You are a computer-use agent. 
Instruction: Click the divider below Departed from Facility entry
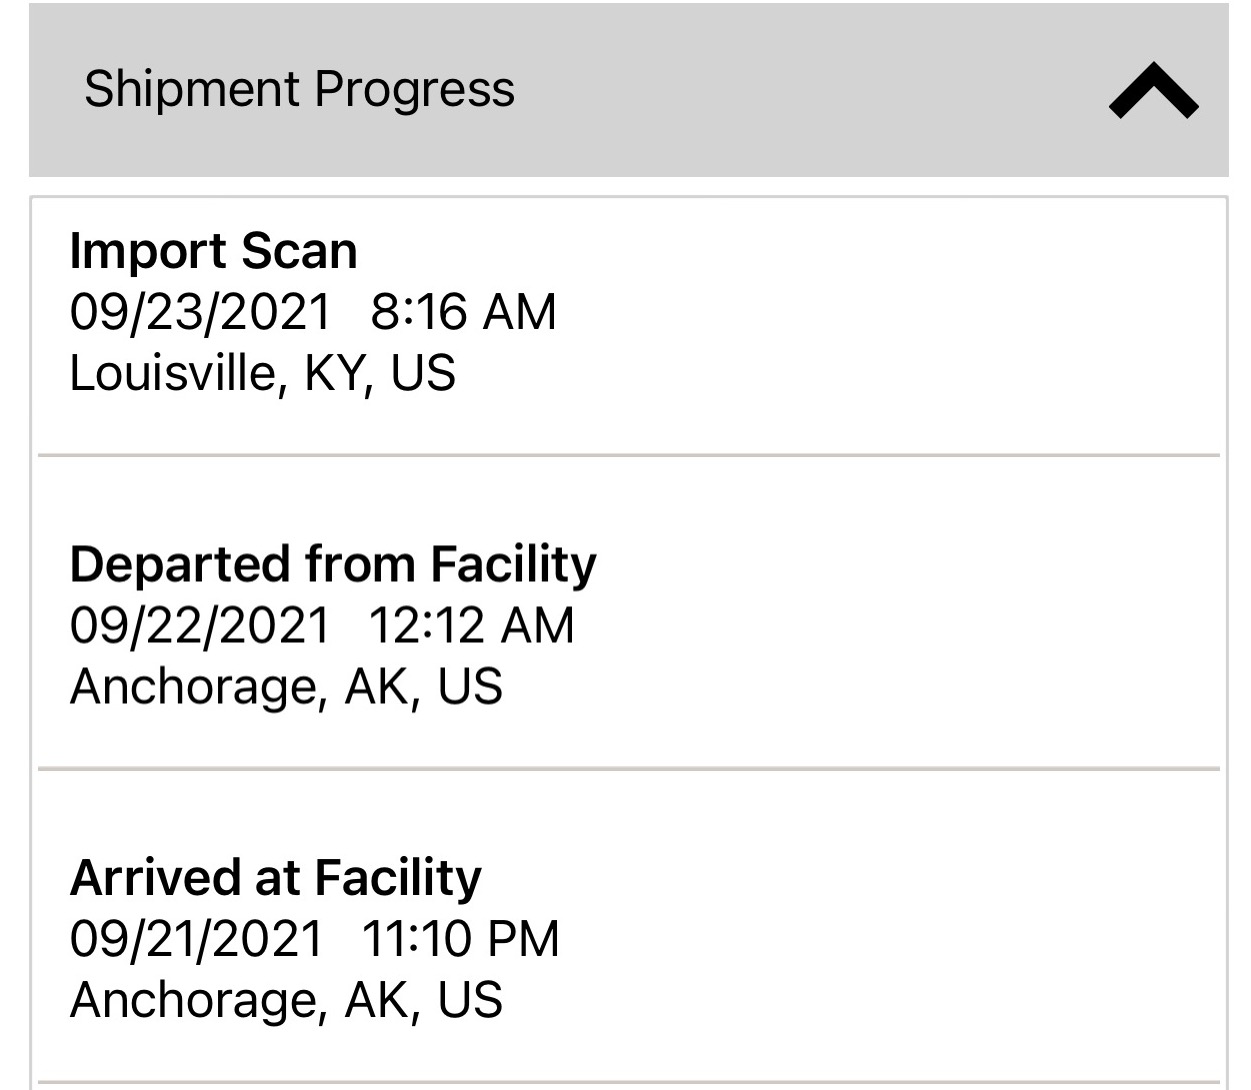pos(628,769)
